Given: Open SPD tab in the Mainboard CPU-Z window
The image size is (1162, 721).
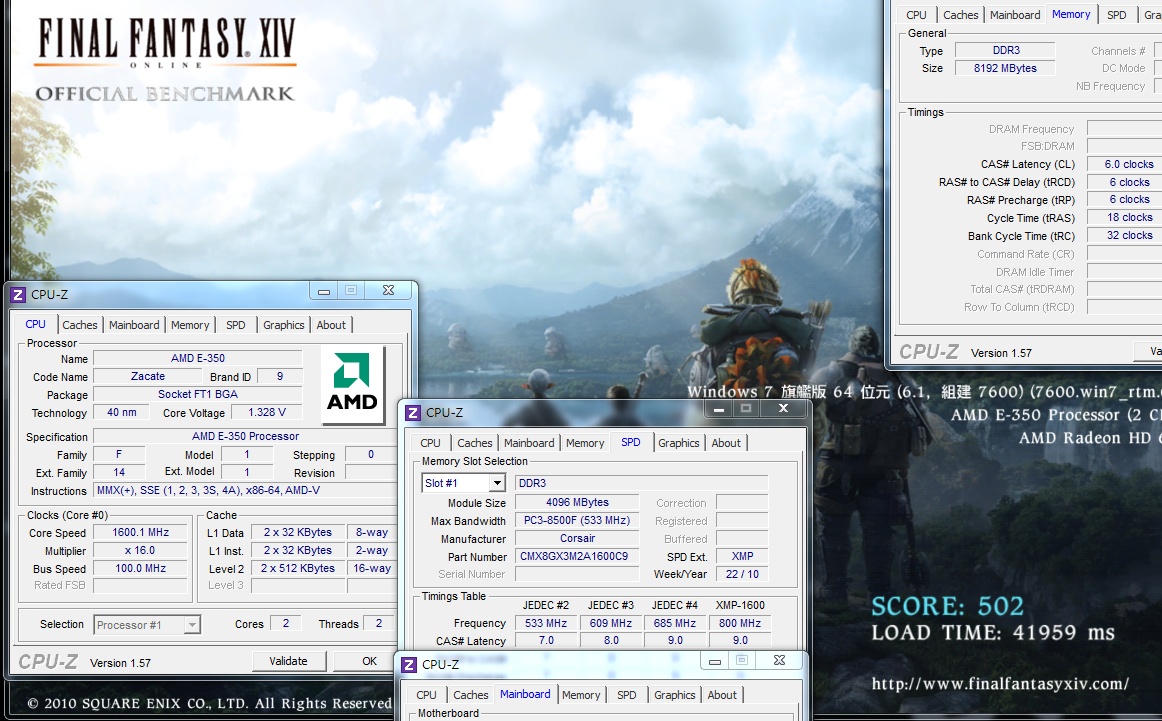Looking at the screenshot, I should [x=627, y=694].
